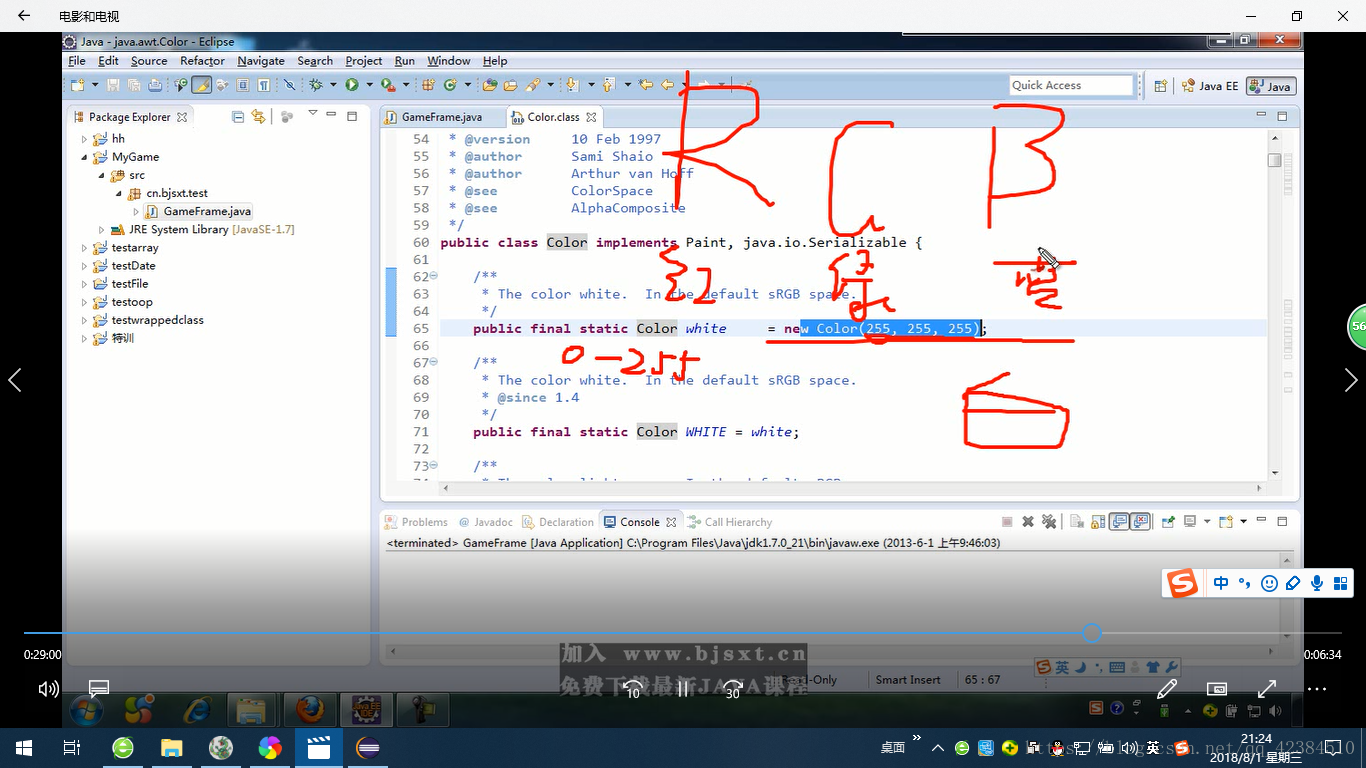Open File Explorer from the taskbar
This screenshot has width=1366, height=768.
coord(172,747)
